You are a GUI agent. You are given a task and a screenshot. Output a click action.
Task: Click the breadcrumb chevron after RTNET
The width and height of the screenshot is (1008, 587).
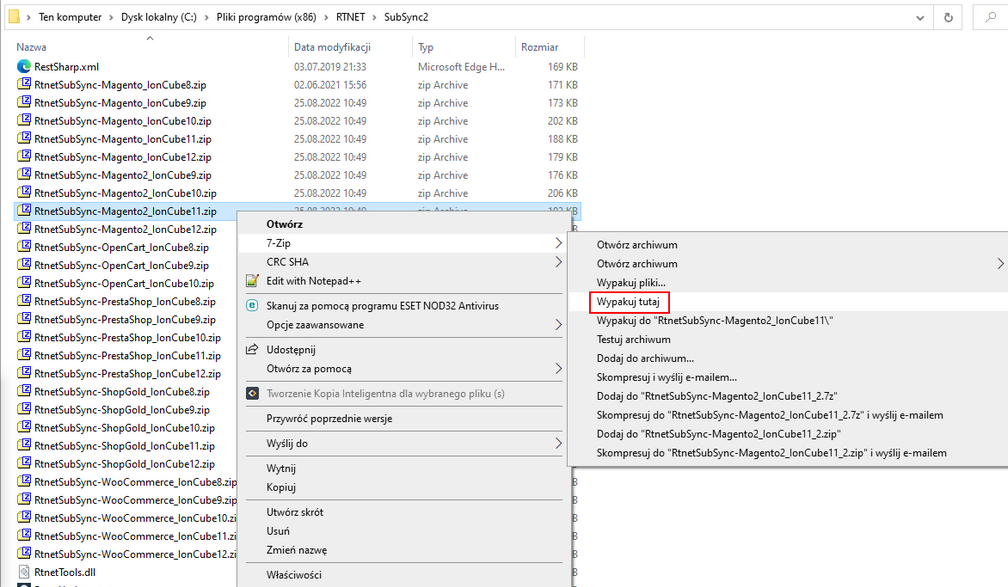[375, 17]
